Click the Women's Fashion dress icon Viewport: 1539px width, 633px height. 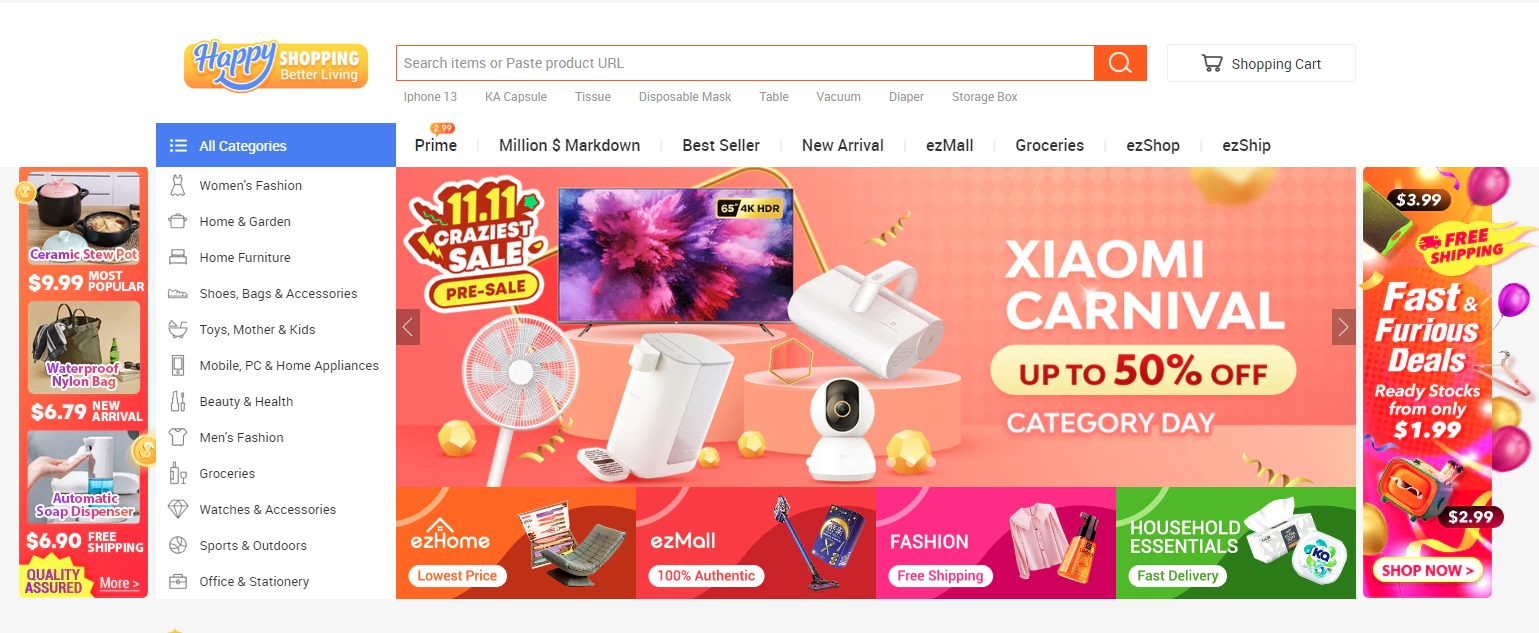(x=178, y=185)
